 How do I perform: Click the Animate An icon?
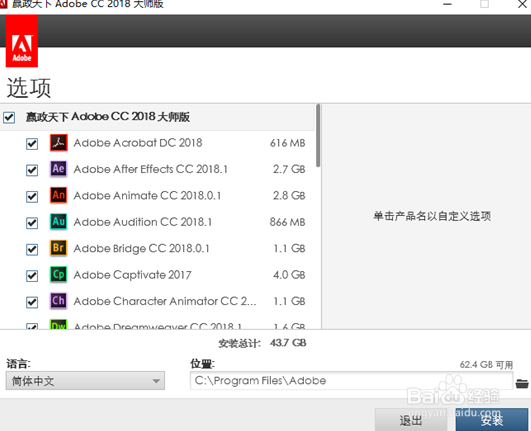point(59,195)
